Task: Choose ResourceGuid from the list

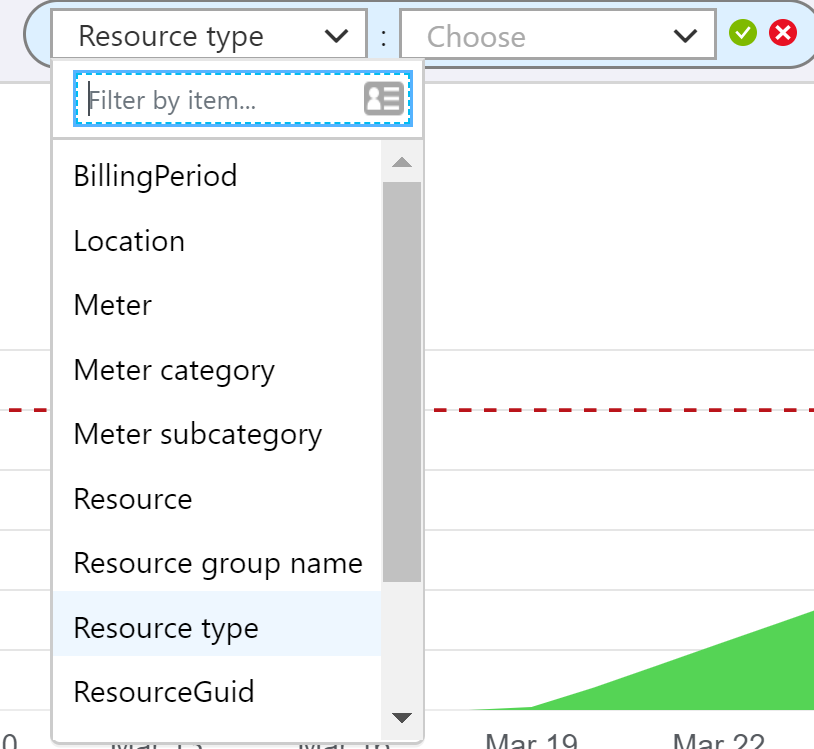Action: [x=164, y=692]
